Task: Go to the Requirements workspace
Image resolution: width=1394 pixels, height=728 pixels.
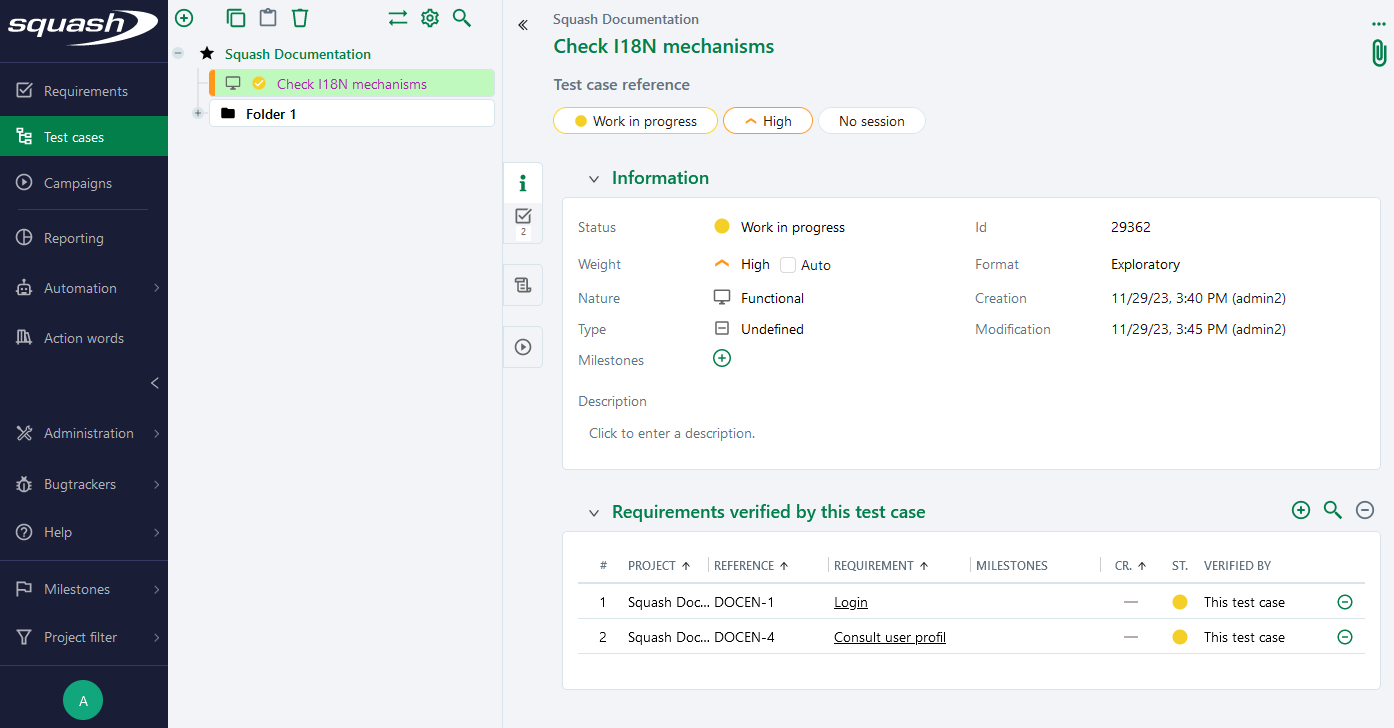Action: pyautogui.click(x=85, y=91)
